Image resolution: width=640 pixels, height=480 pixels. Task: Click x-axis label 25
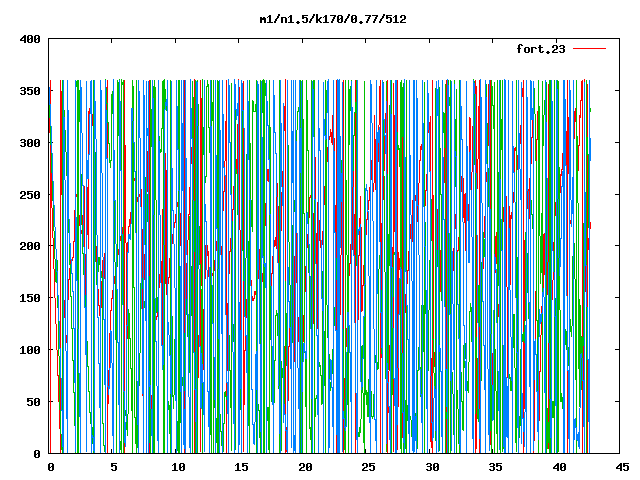pos(368,467)
